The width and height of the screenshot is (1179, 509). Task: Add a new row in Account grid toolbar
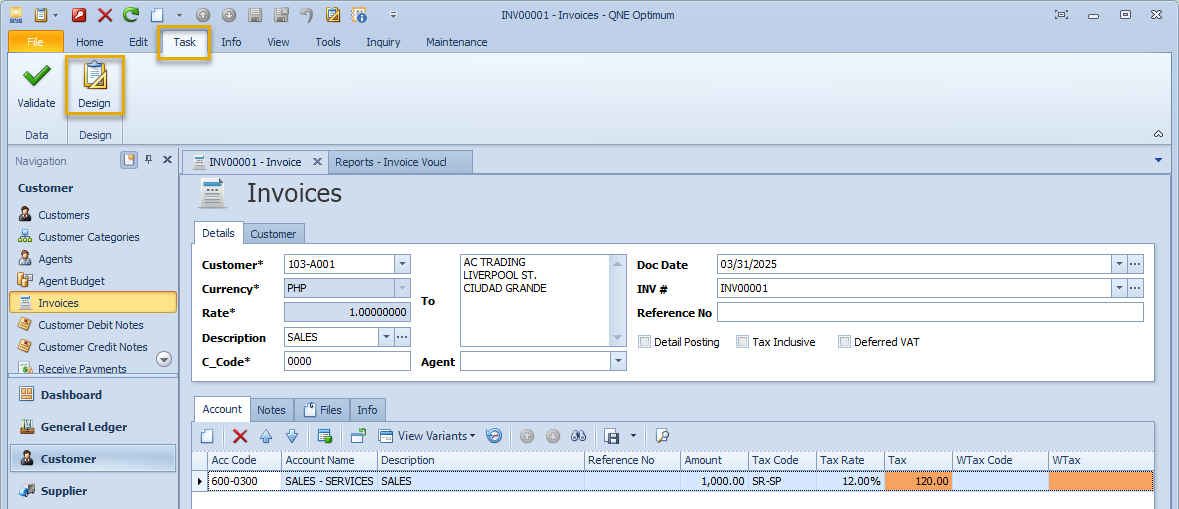(x=208, y=435)
